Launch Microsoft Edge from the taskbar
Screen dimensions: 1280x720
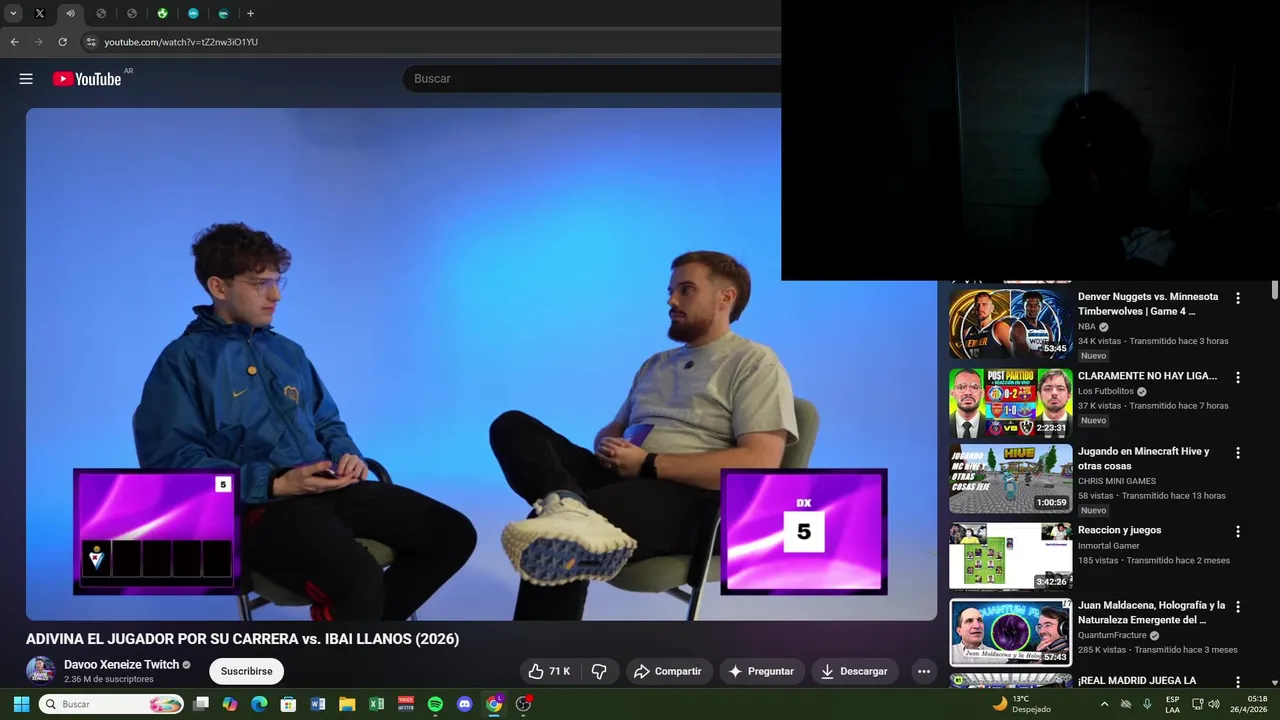click(259, 704)
